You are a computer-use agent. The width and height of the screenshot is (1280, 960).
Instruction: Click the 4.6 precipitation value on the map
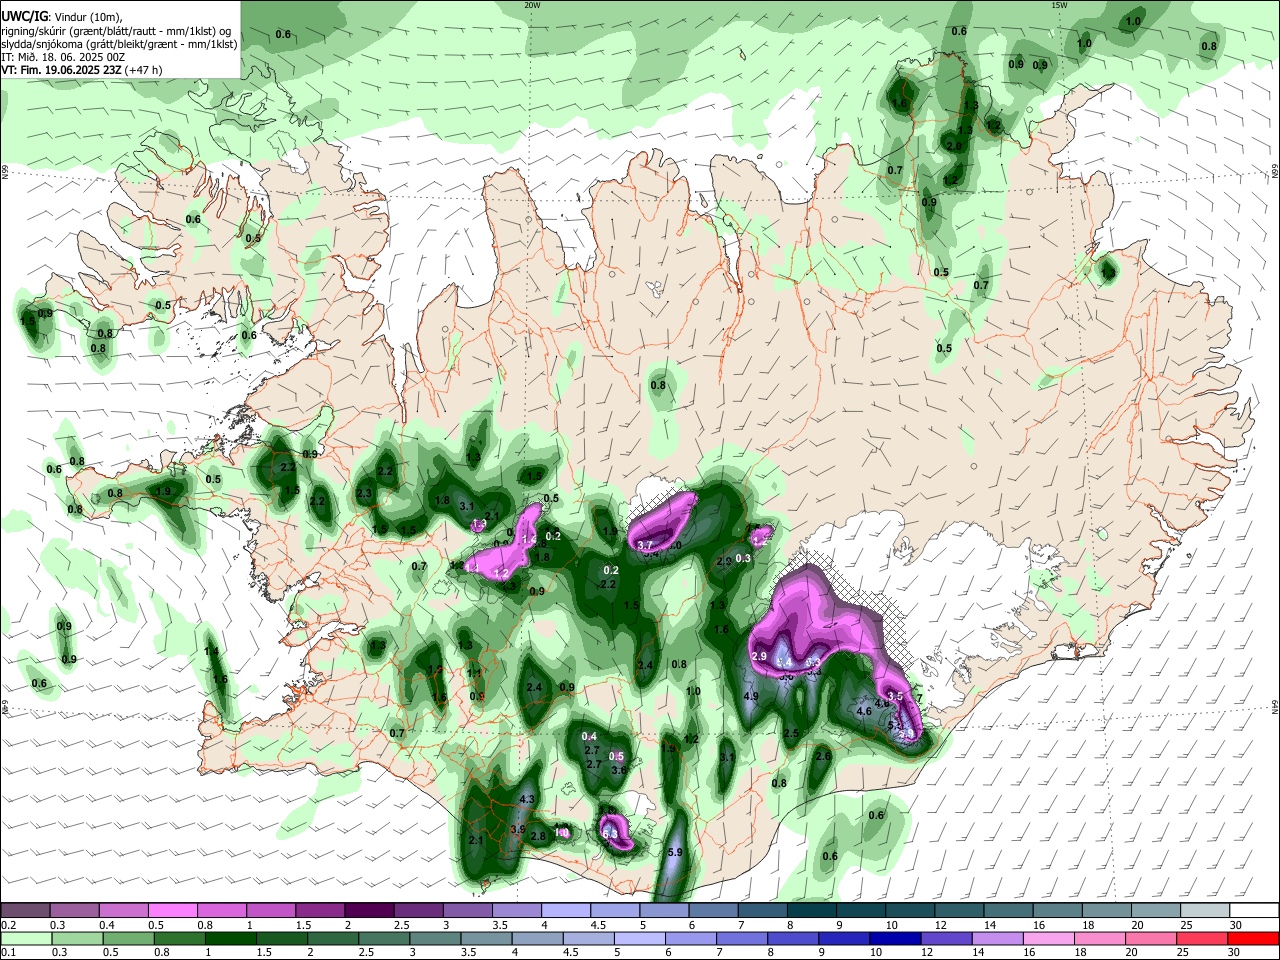coord(864,712)
